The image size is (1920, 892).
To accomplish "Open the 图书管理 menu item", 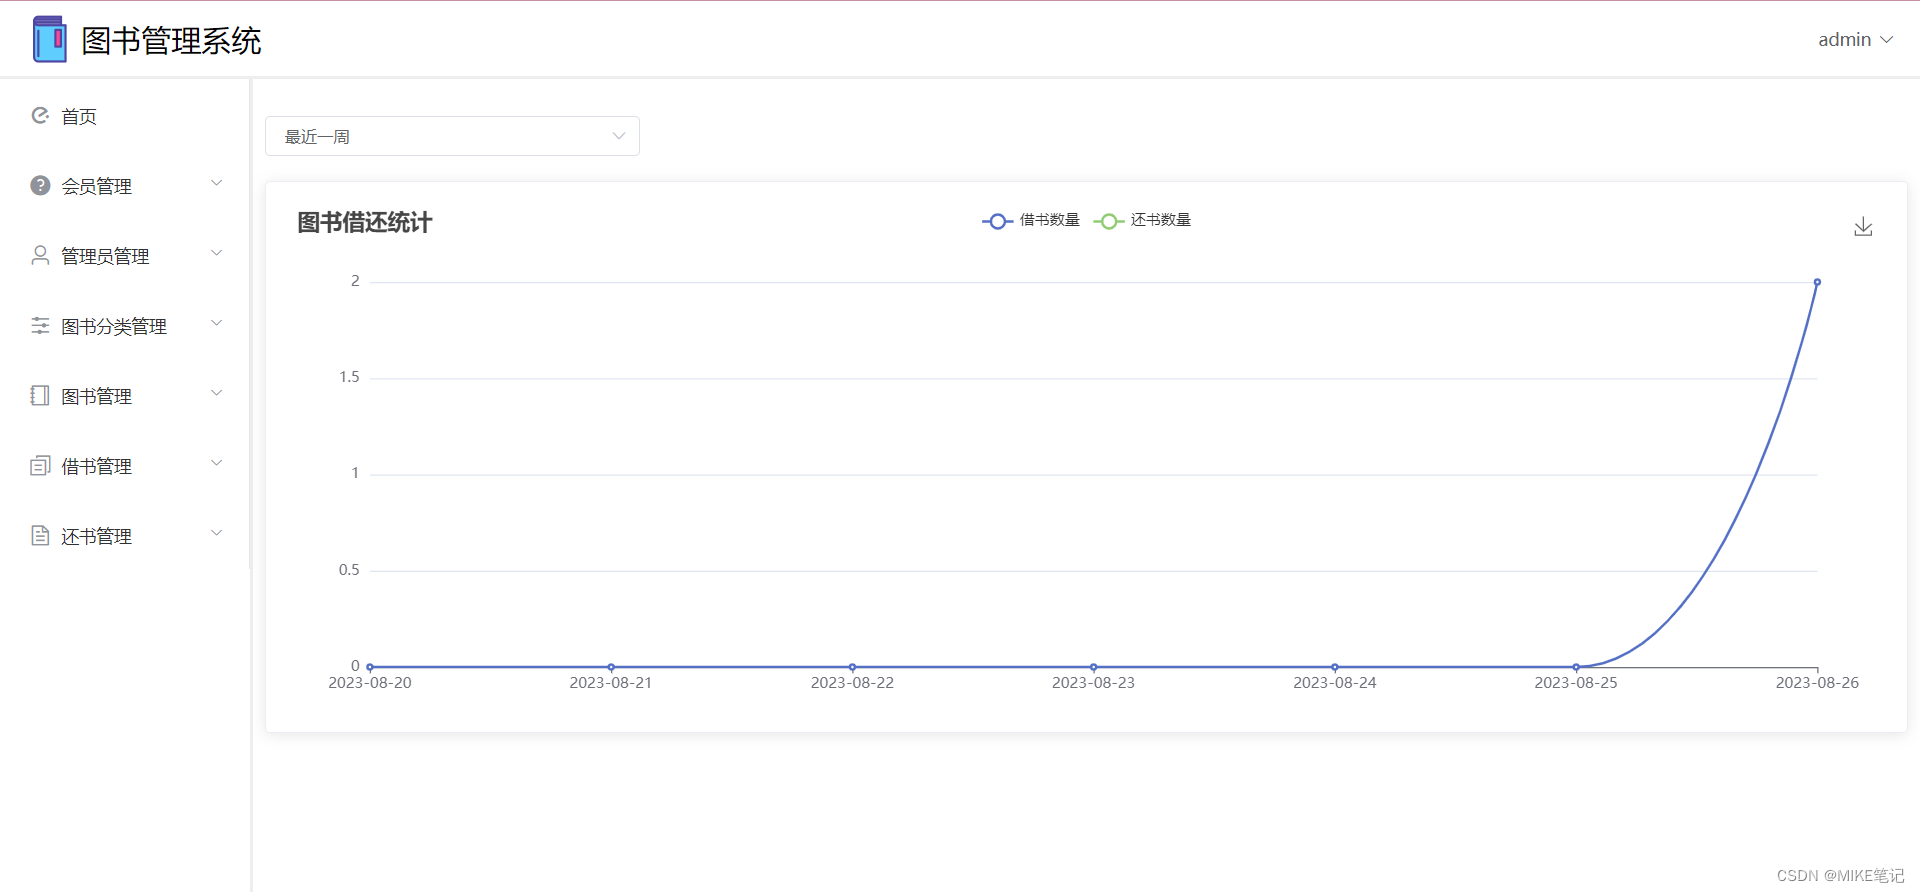I will 125,396.
